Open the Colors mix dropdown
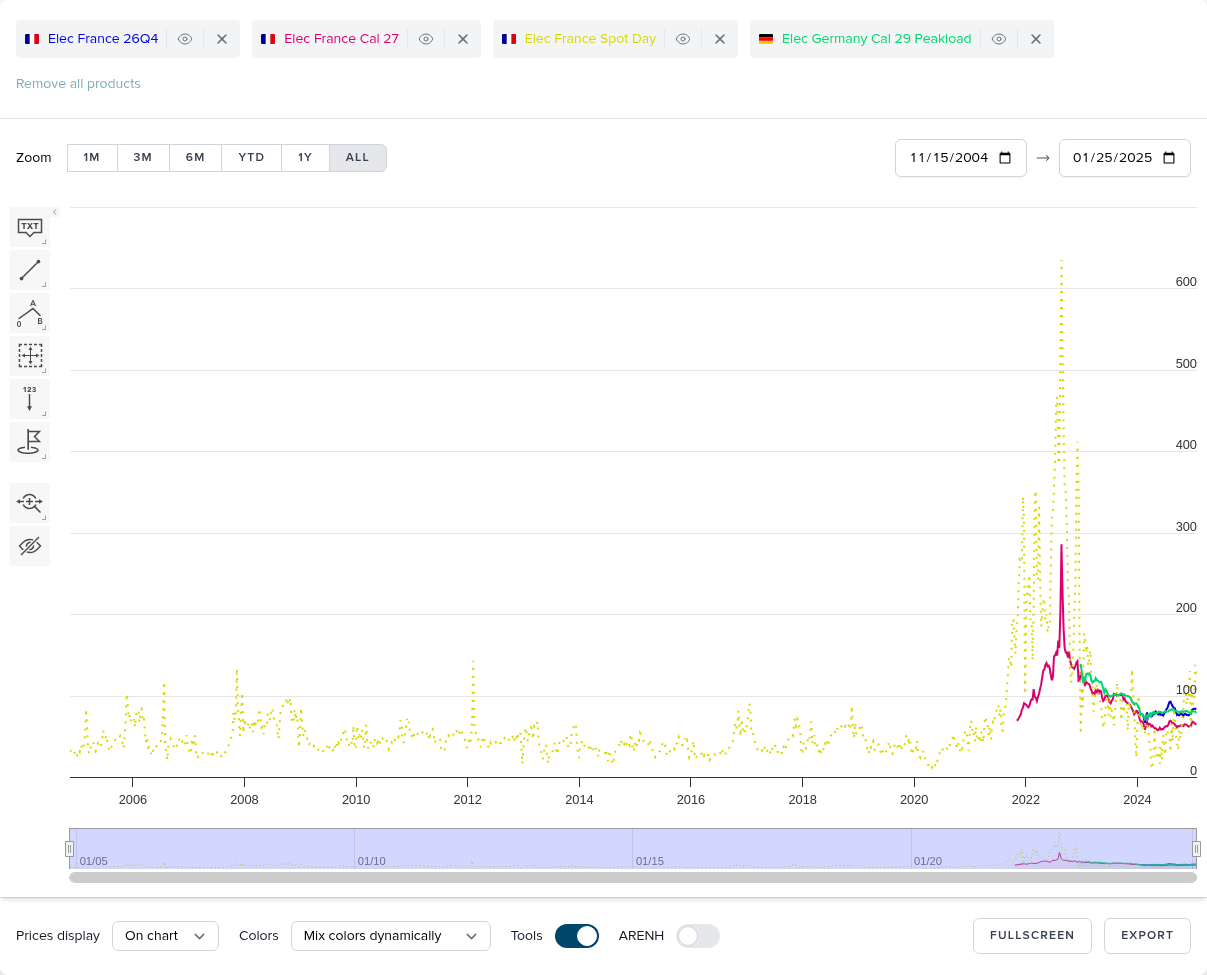This screenshot has height=975, width=1207. [390, 936]
